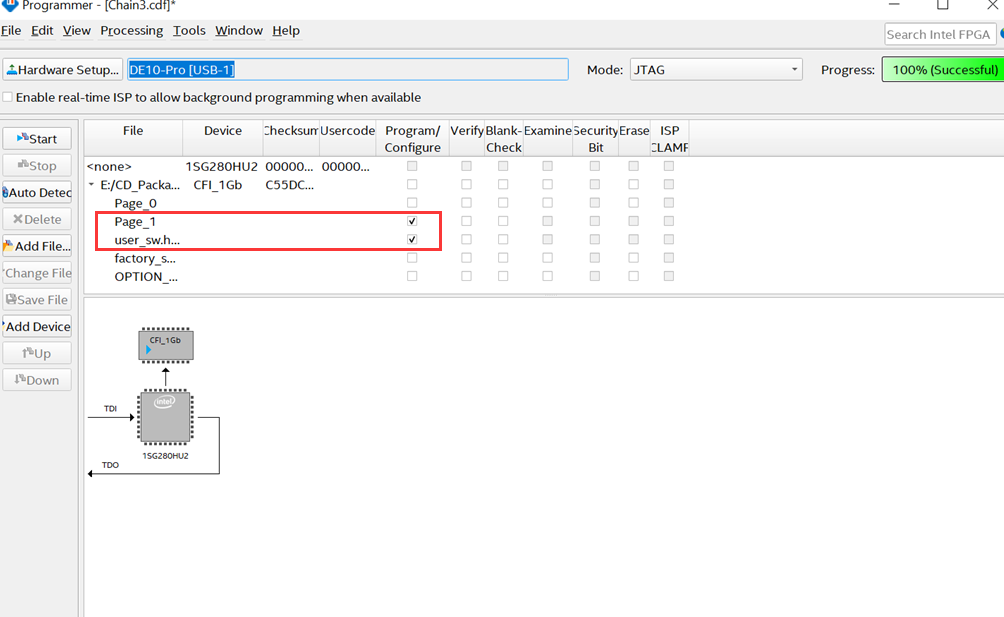The height and width of the screenshot is (617, 1004).
Task: Uncheck Program/Configure for Page_1
Action: pyautogui.click(x=412, y=221)
